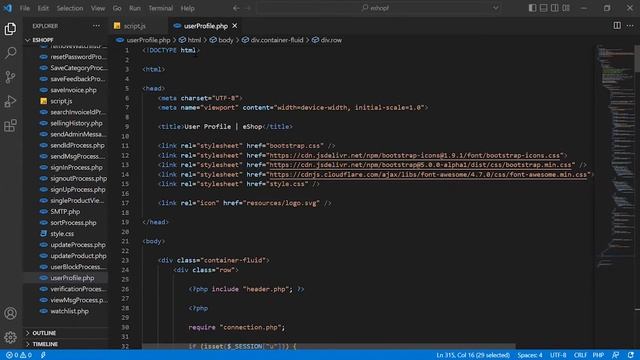Open style.css in the explorer
This screenshot has height=360, width=640.
point(62,233)
